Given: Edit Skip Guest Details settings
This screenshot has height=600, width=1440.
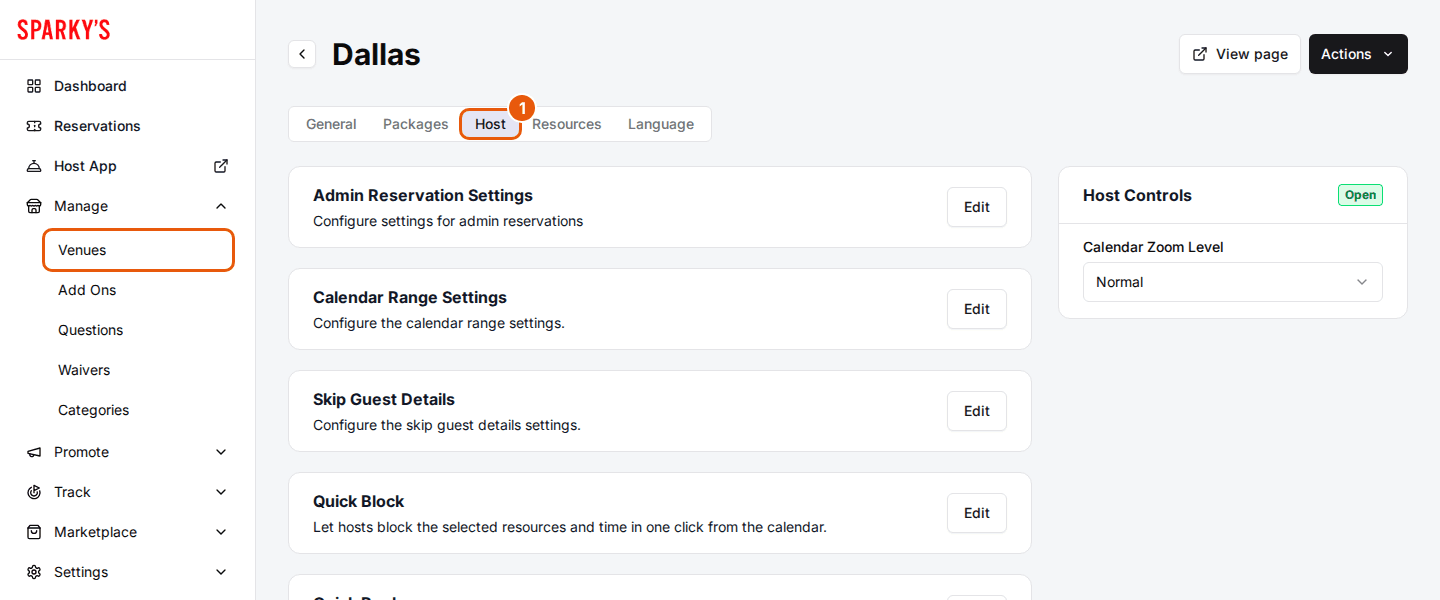Looking at the screenshot, I should [x=976, y=411].
